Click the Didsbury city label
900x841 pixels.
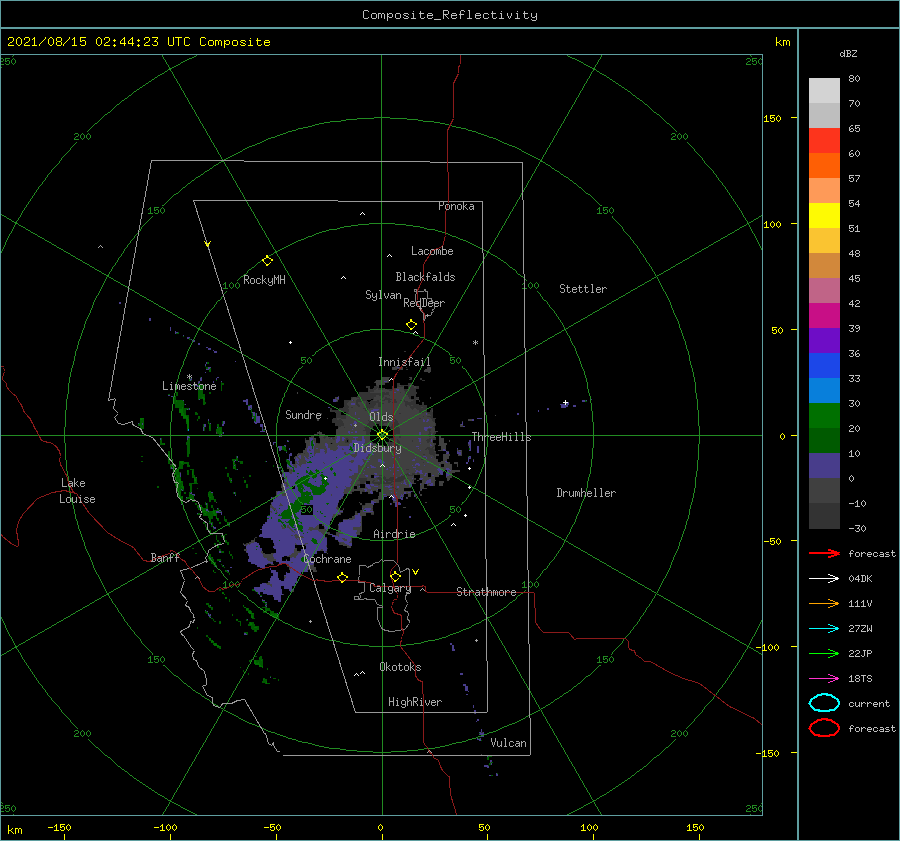[x=378, y=448]
